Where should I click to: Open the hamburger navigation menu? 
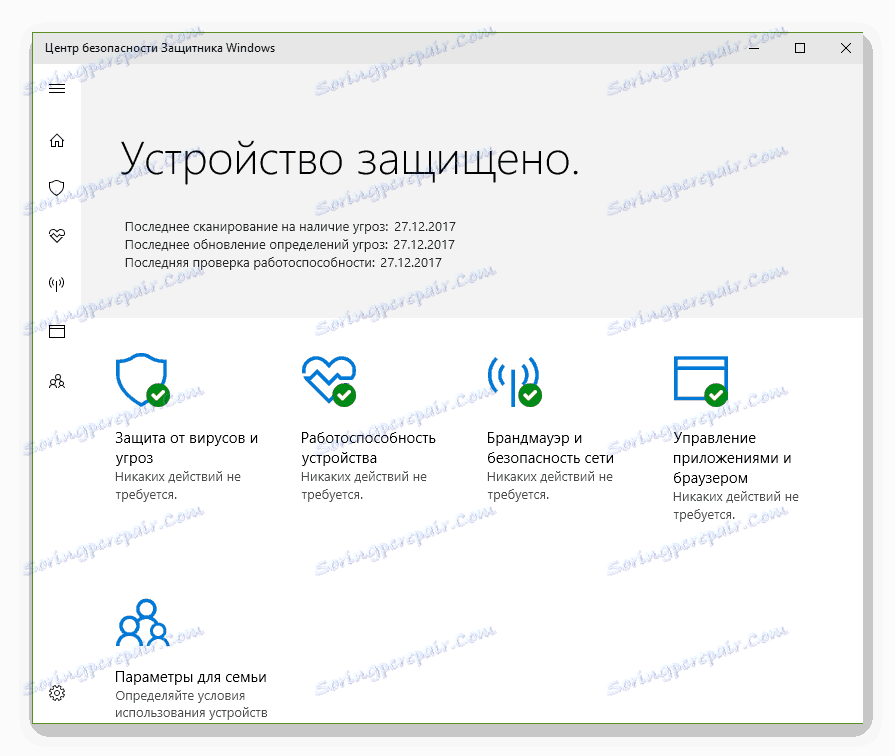[x=57, y=89]
